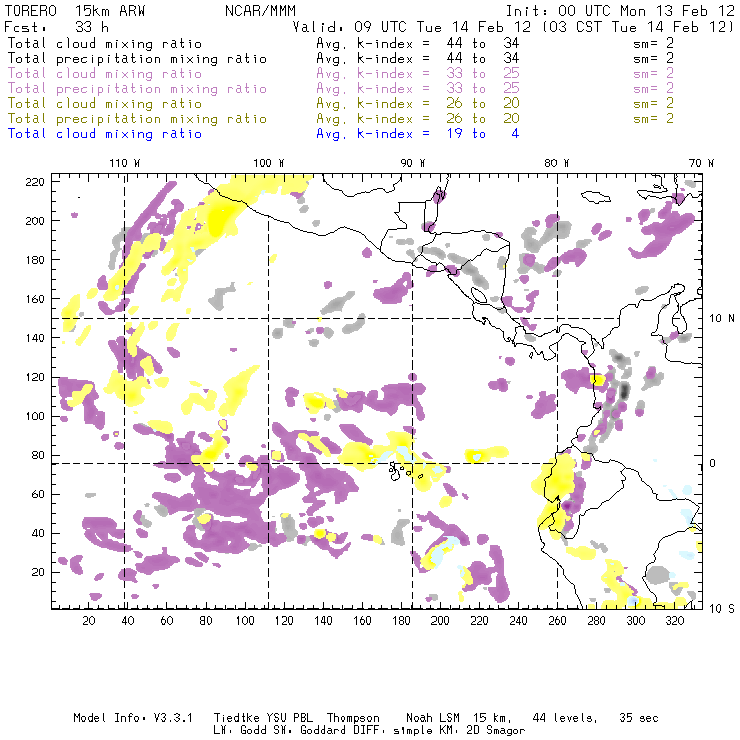
Task: Click "44 levels," footer text
Action: point(564,718)
